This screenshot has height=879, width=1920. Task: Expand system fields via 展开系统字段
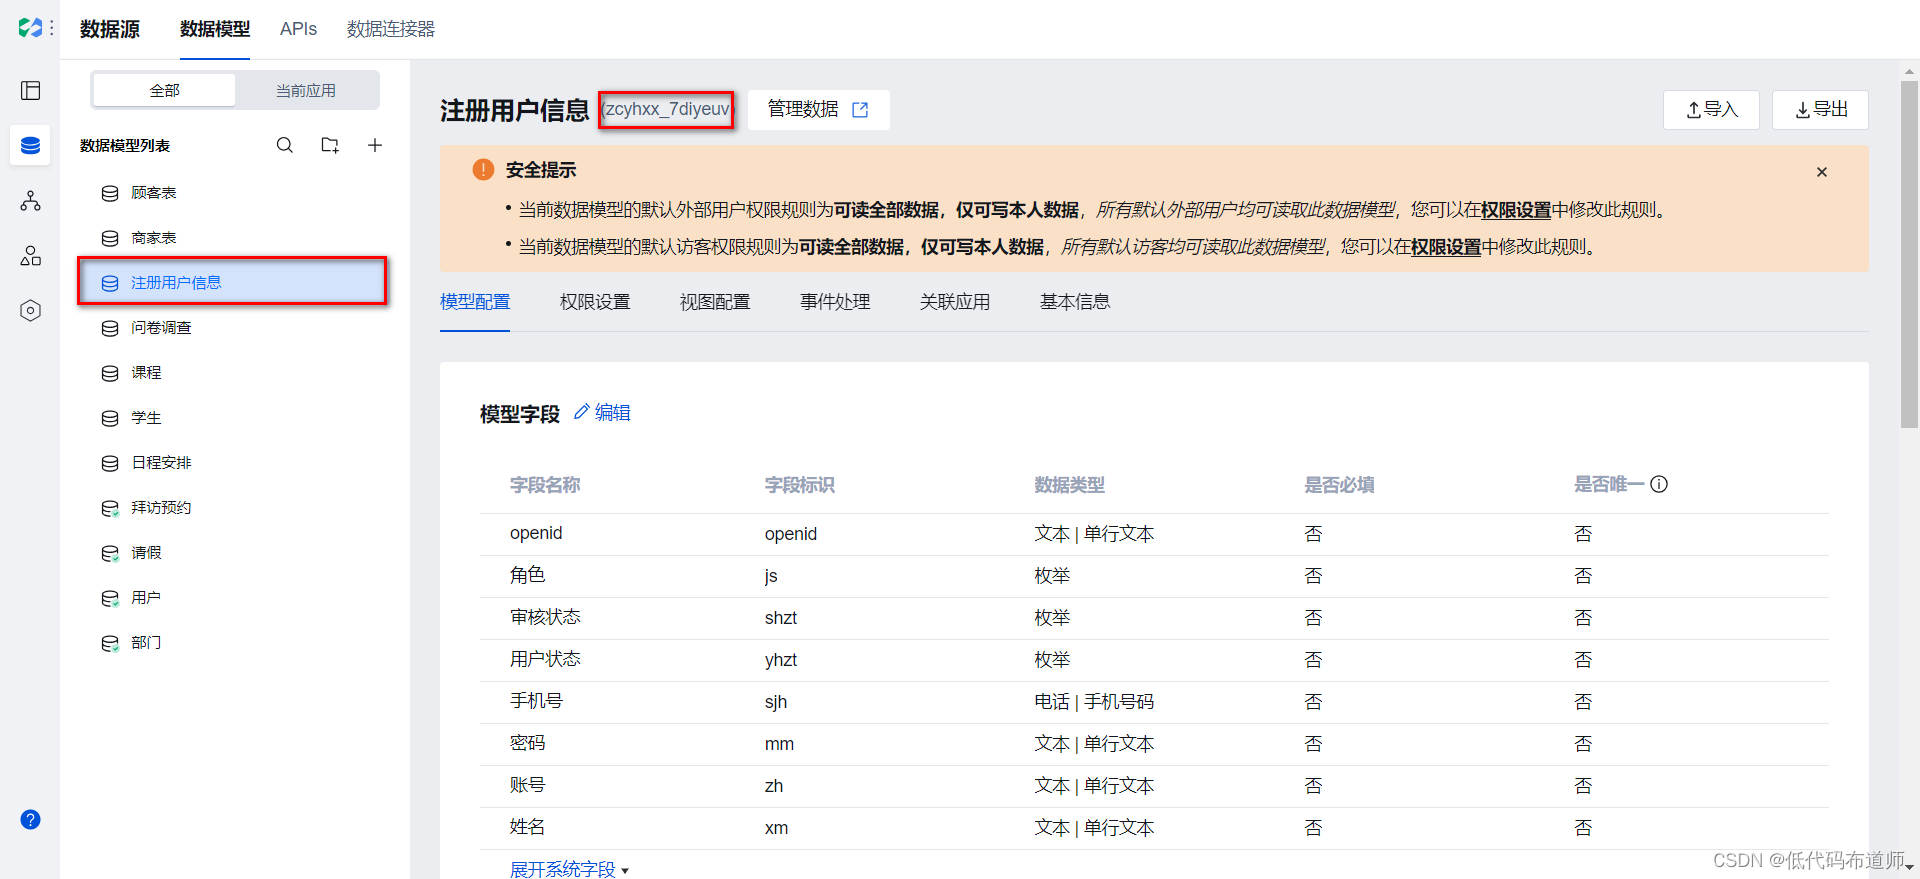pos(569,869)
